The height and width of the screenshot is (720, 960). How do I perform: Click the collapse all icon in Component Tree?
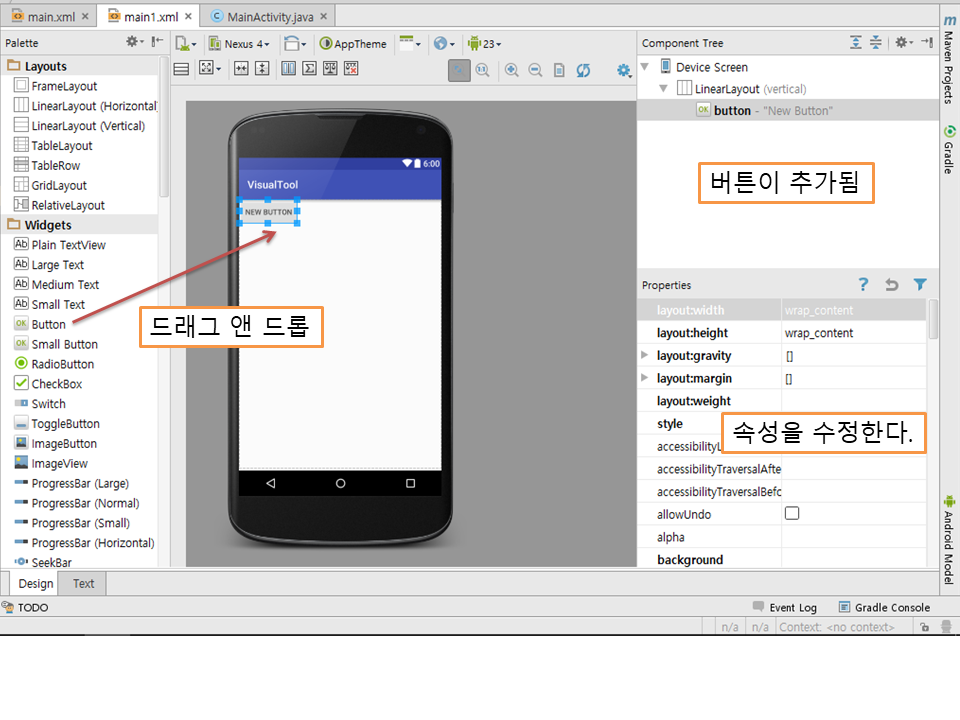876,42
